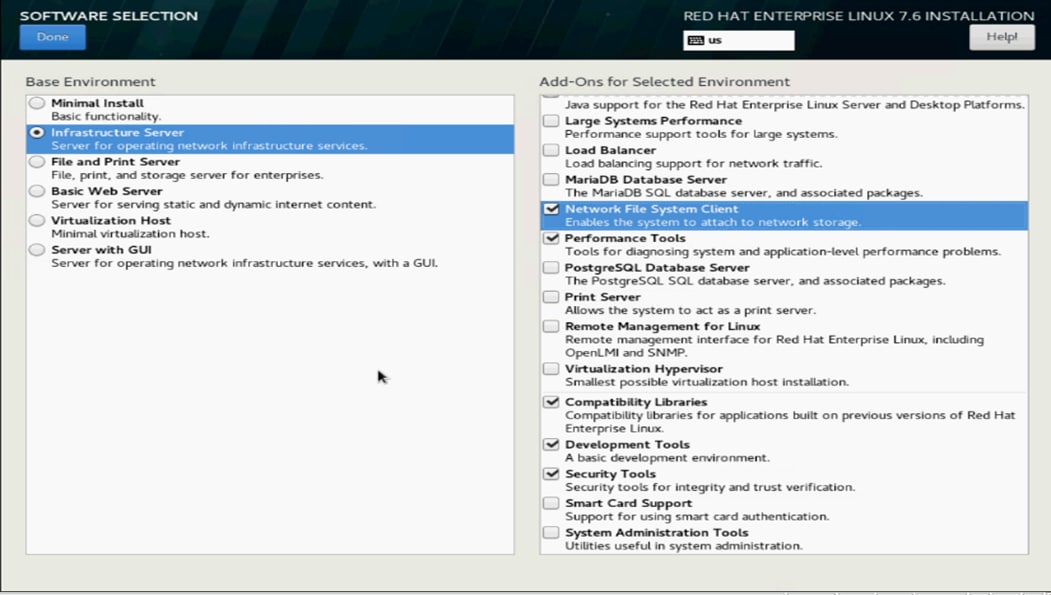This screenshot has height=595, width=1051.
Task: Click the 'SOFTWARE SELECTION' title
Action: (x=109, y=15)
